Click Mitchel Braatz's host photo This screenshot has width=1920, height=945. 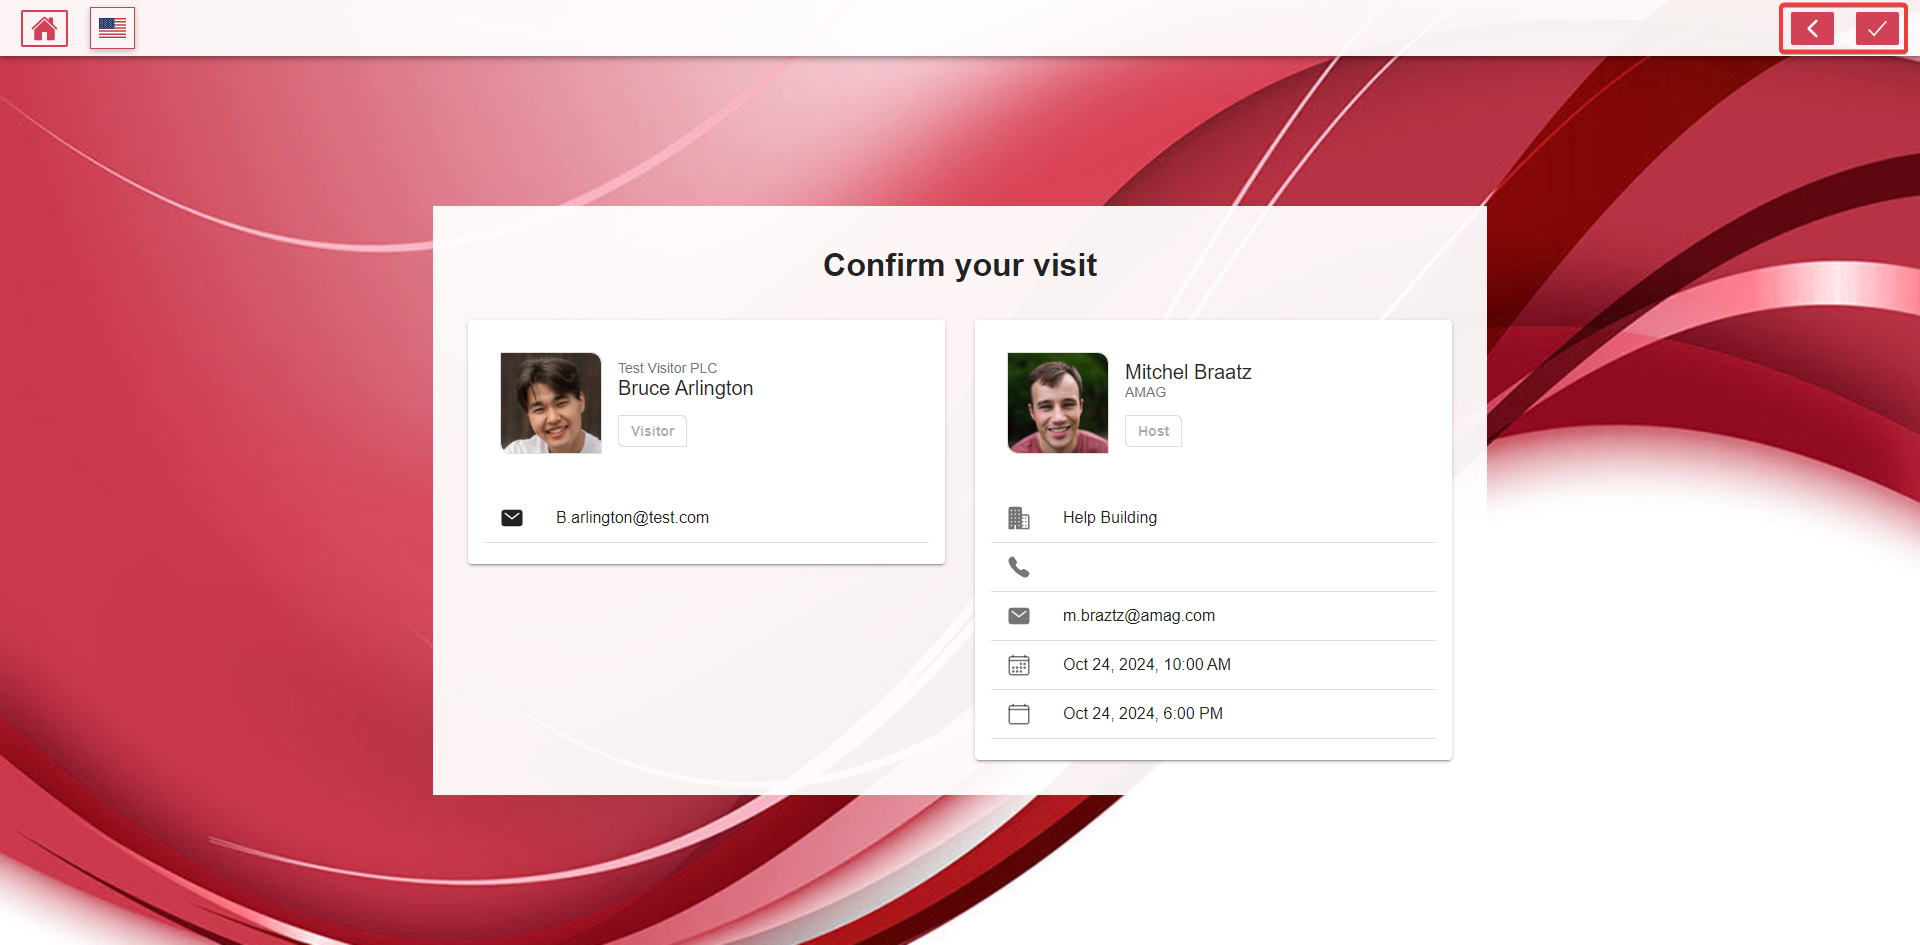tap(1058, 403)
